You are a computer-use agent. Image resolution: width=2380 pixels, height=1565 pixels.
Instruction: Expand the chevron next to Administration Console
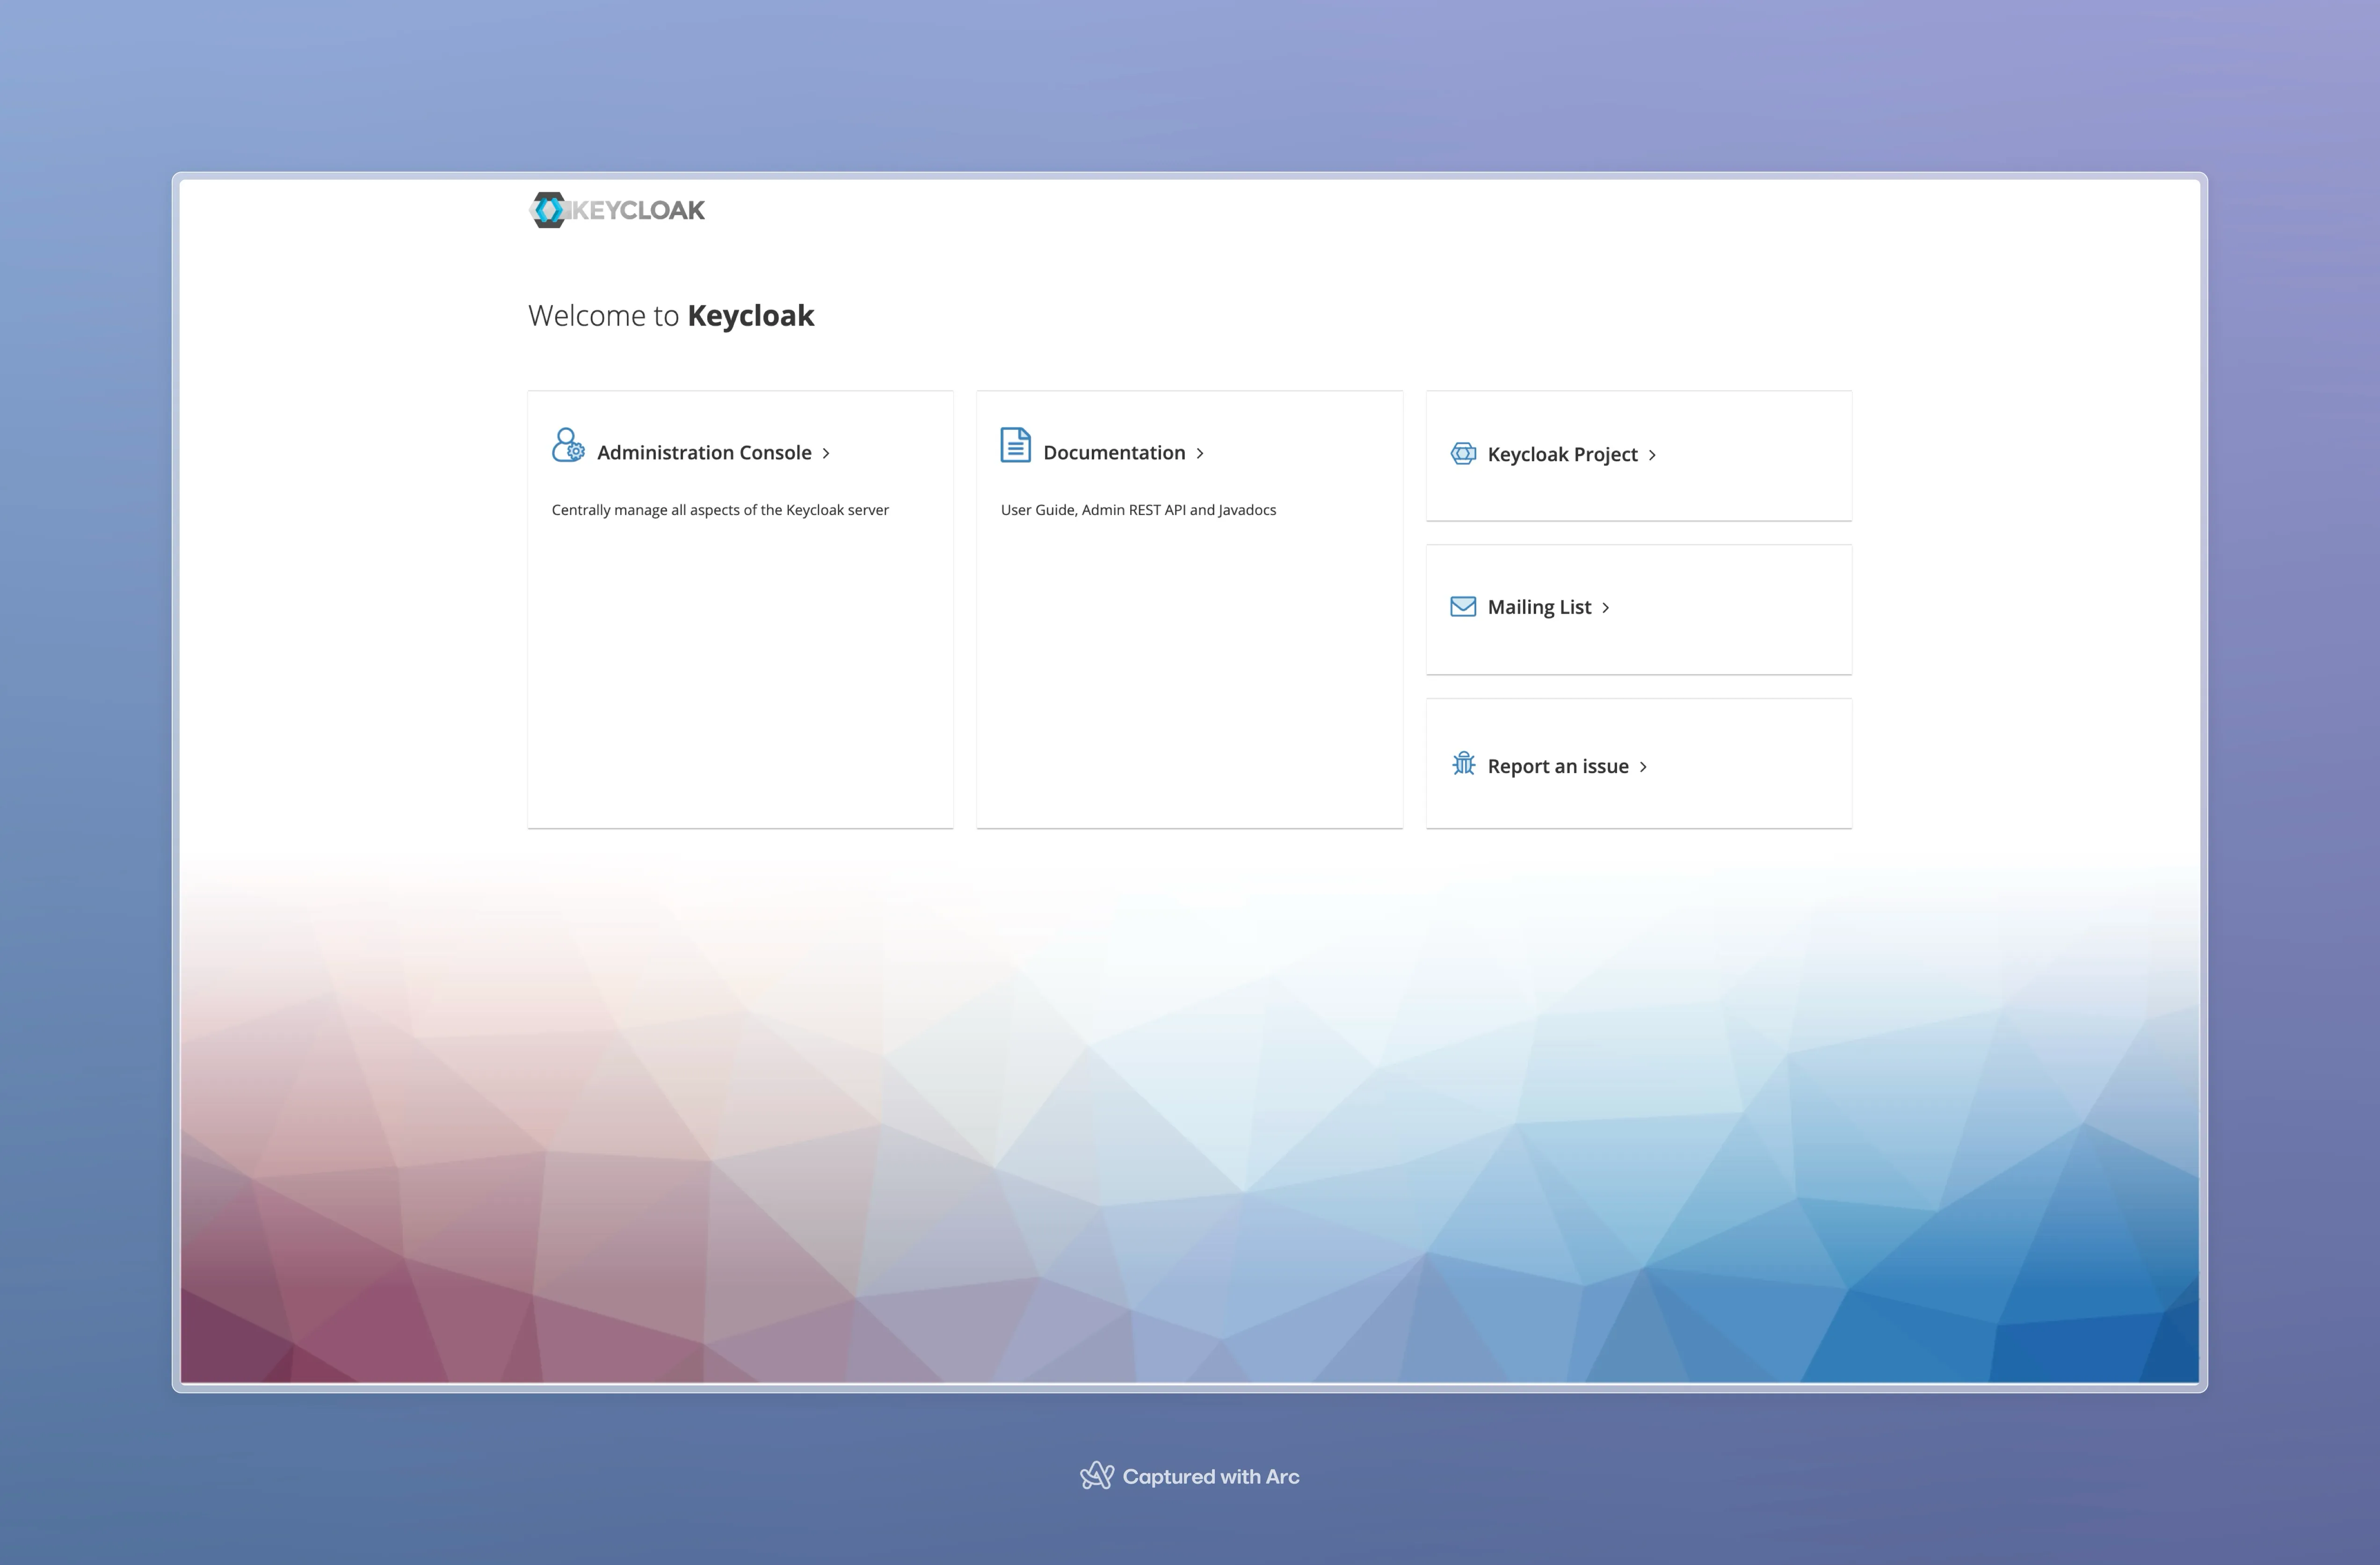pyautogui.click(x=827, y=453)
